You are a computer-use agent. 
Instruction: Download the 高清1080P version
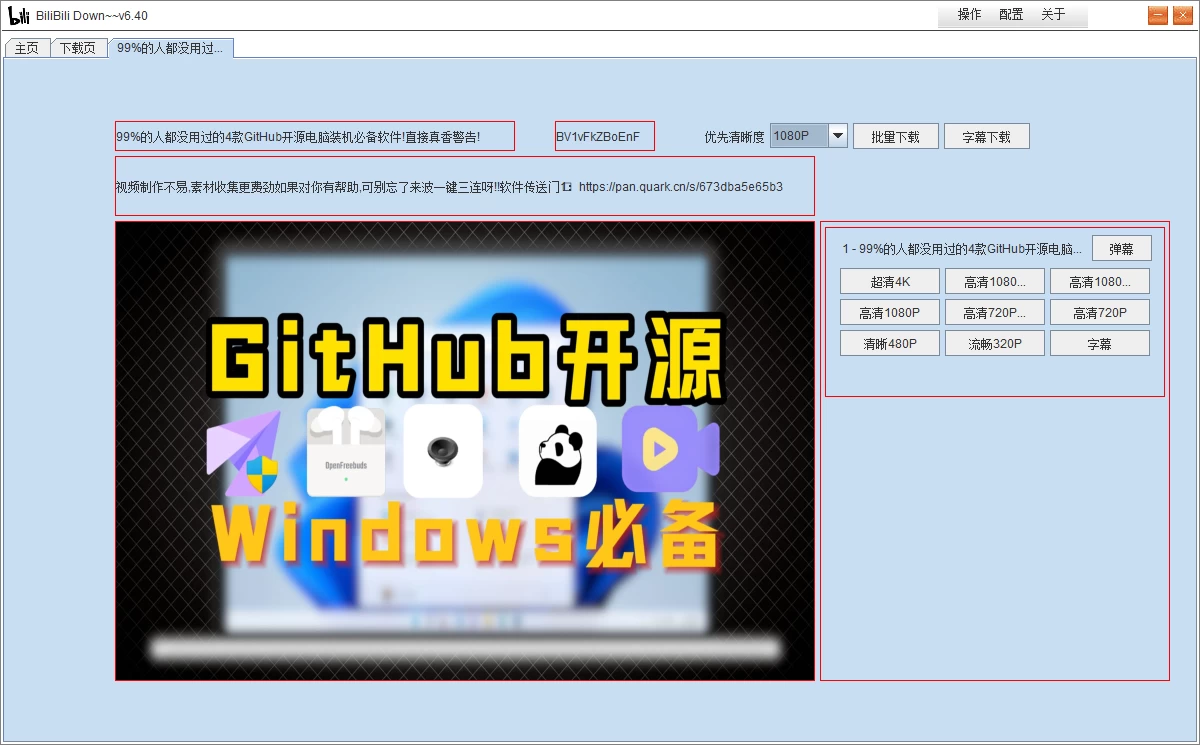(889, 311)
